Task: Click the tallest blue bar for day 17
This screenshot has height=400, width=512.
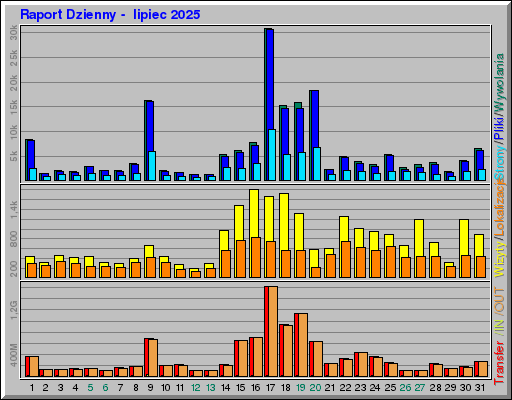Action: pos(270,79)
